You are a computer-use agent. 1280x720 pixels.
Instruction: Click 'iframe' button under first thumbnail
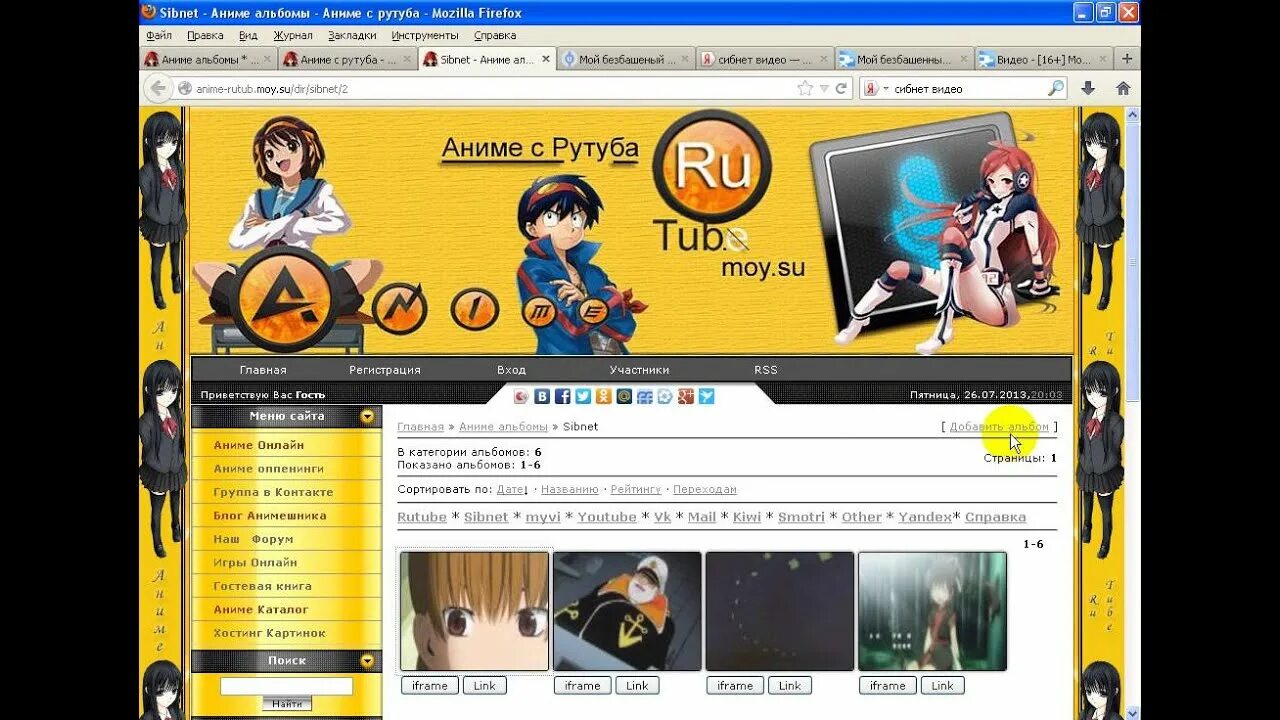pyautogui.click(x=430, y=685)
